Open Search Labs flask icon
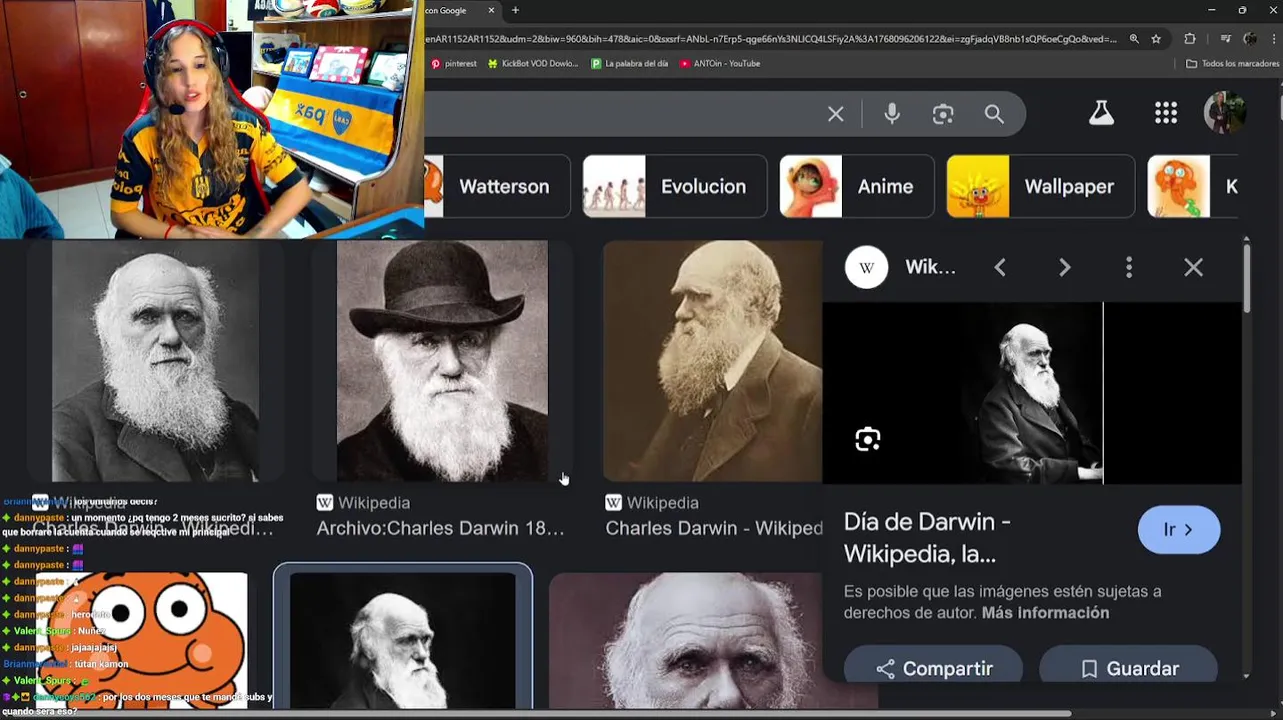 pos(1101,113)
